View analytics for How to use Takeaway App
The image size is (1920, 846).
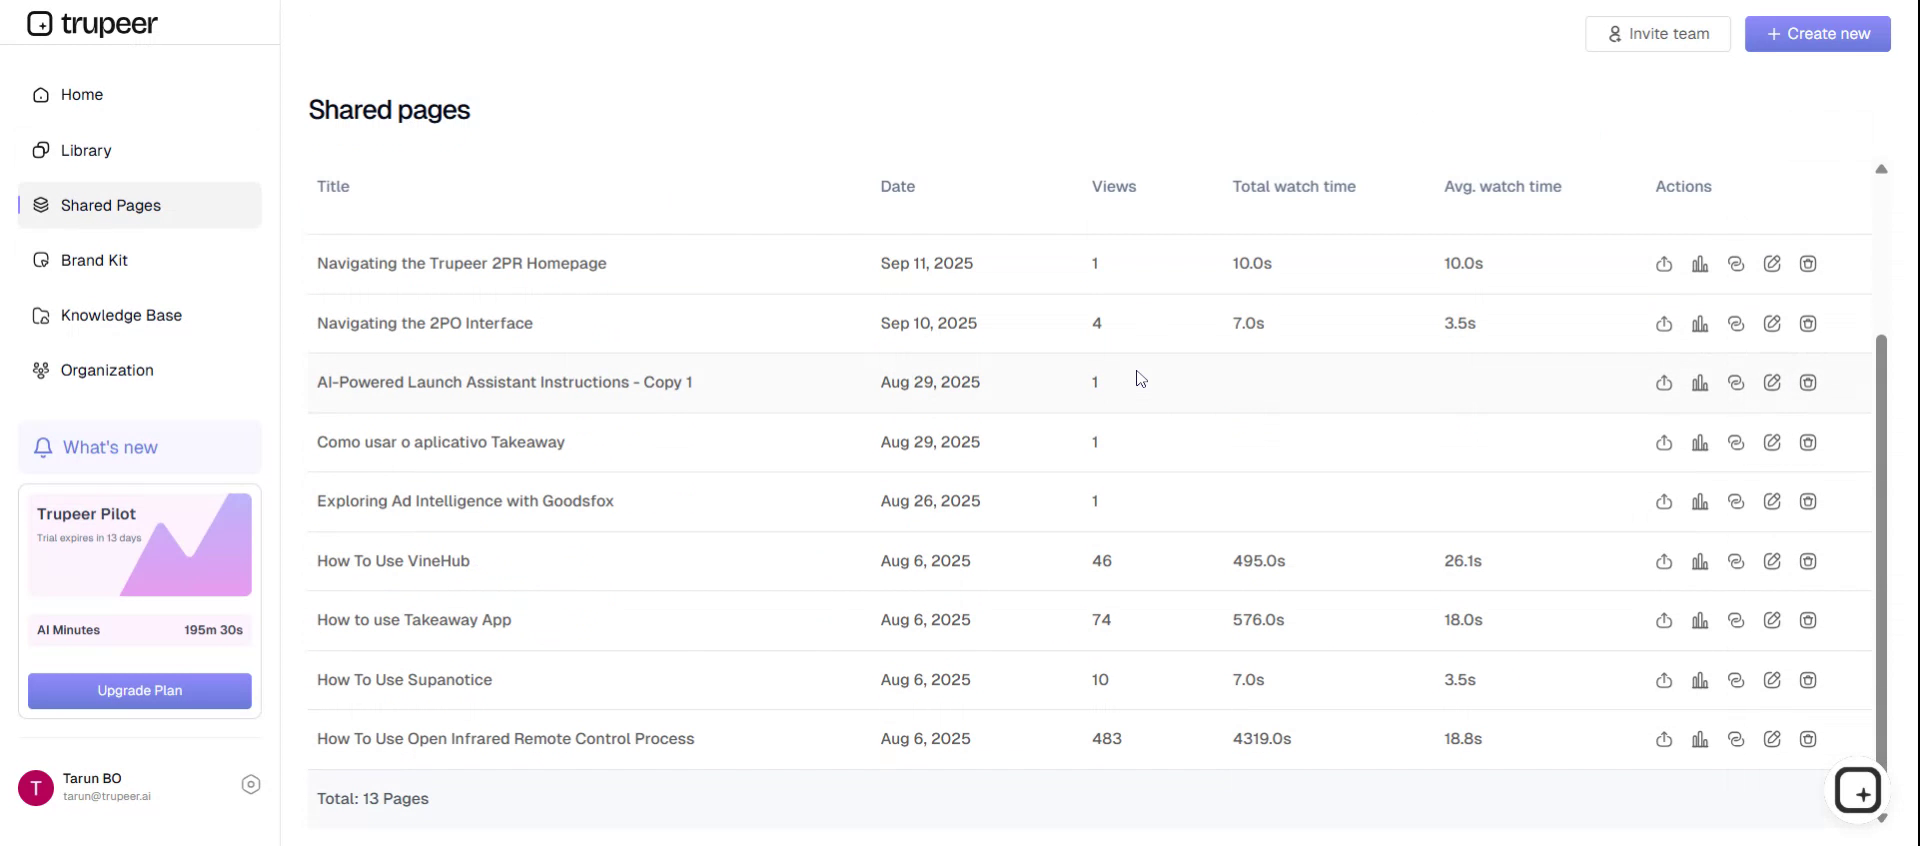1700,621
